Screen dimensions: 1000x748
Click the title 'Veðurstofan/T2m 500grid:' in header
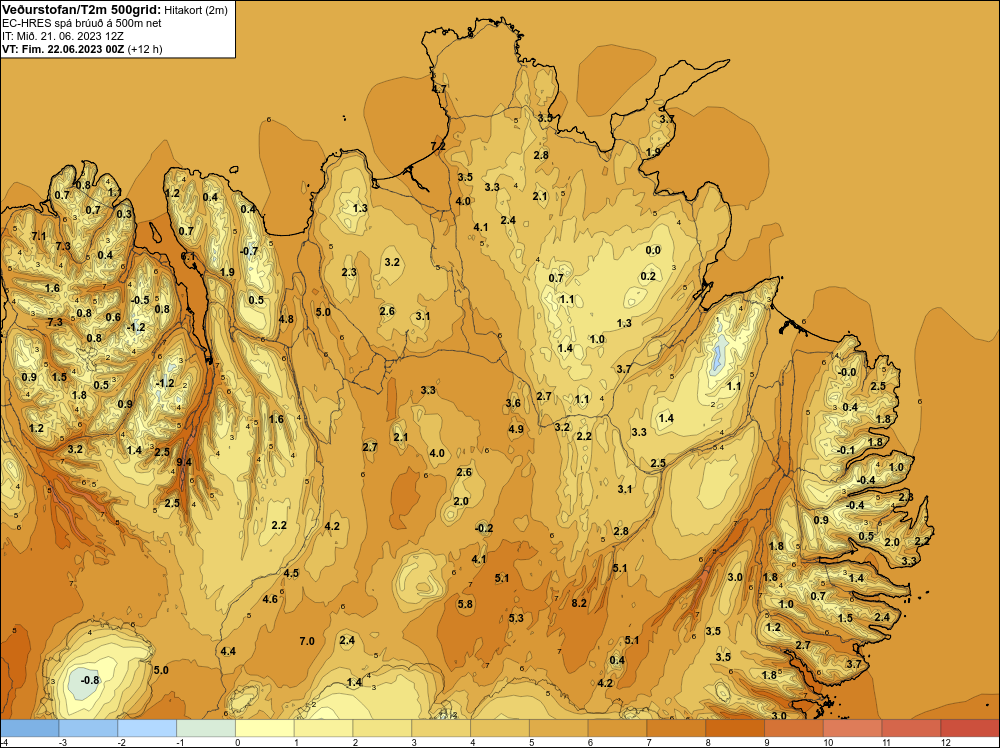tap(81, 10)
